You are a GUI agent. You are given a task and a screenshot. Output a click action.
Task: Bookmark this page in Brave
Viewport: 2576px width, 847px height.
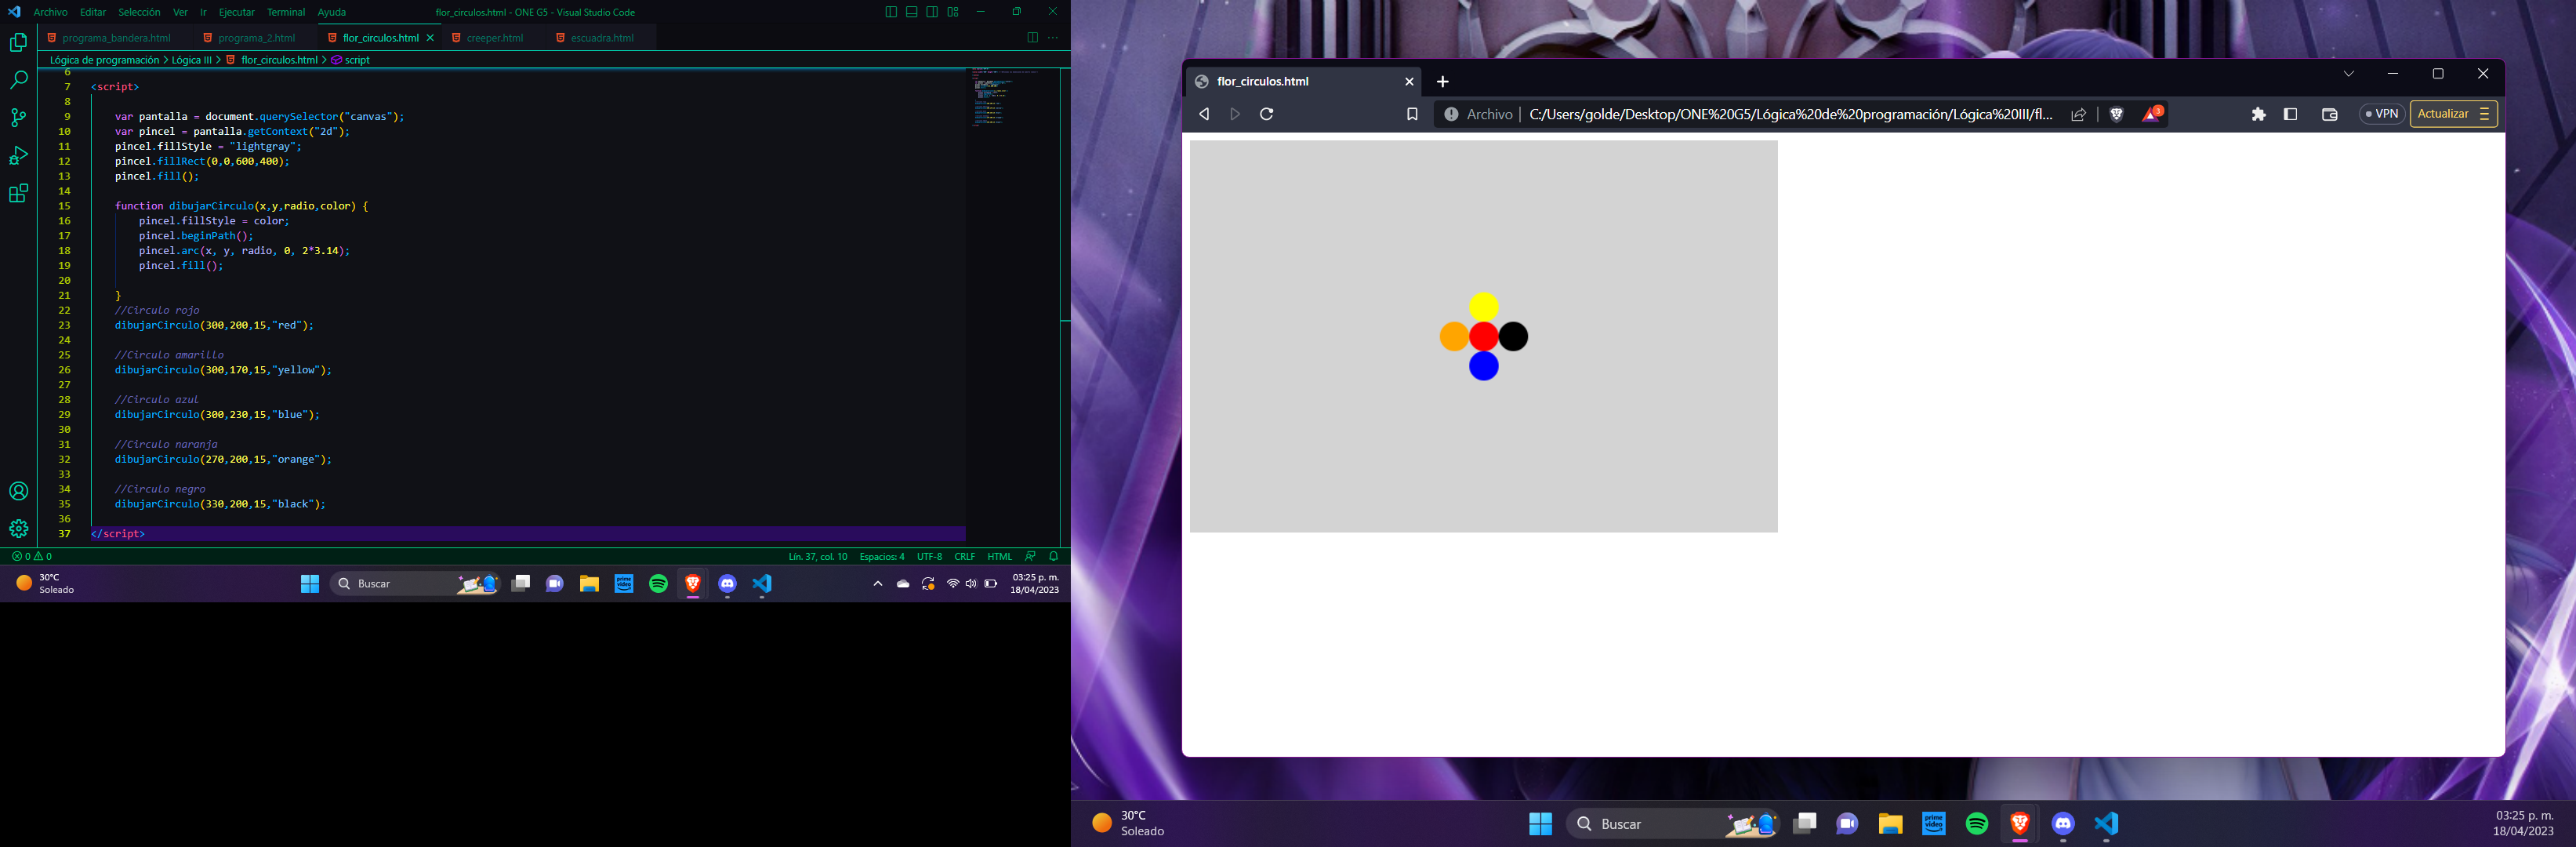[1412, 114]
